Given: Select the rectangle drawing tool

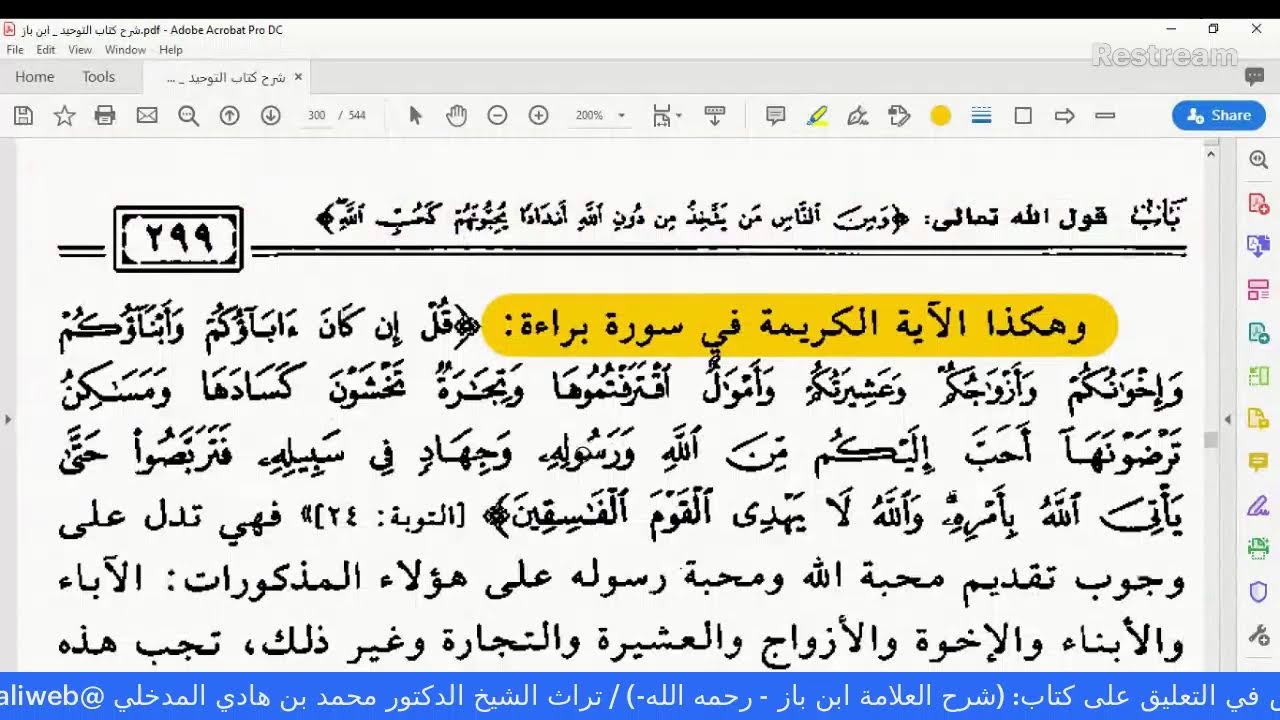Looking at the screenshot, I should click(1023, 116).
